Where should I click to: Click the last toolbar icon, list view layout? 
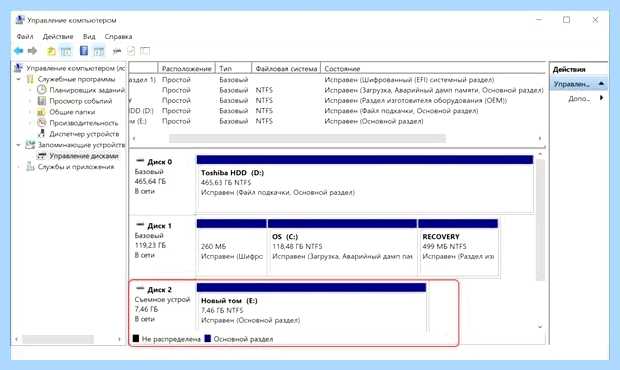pos(145,51)
